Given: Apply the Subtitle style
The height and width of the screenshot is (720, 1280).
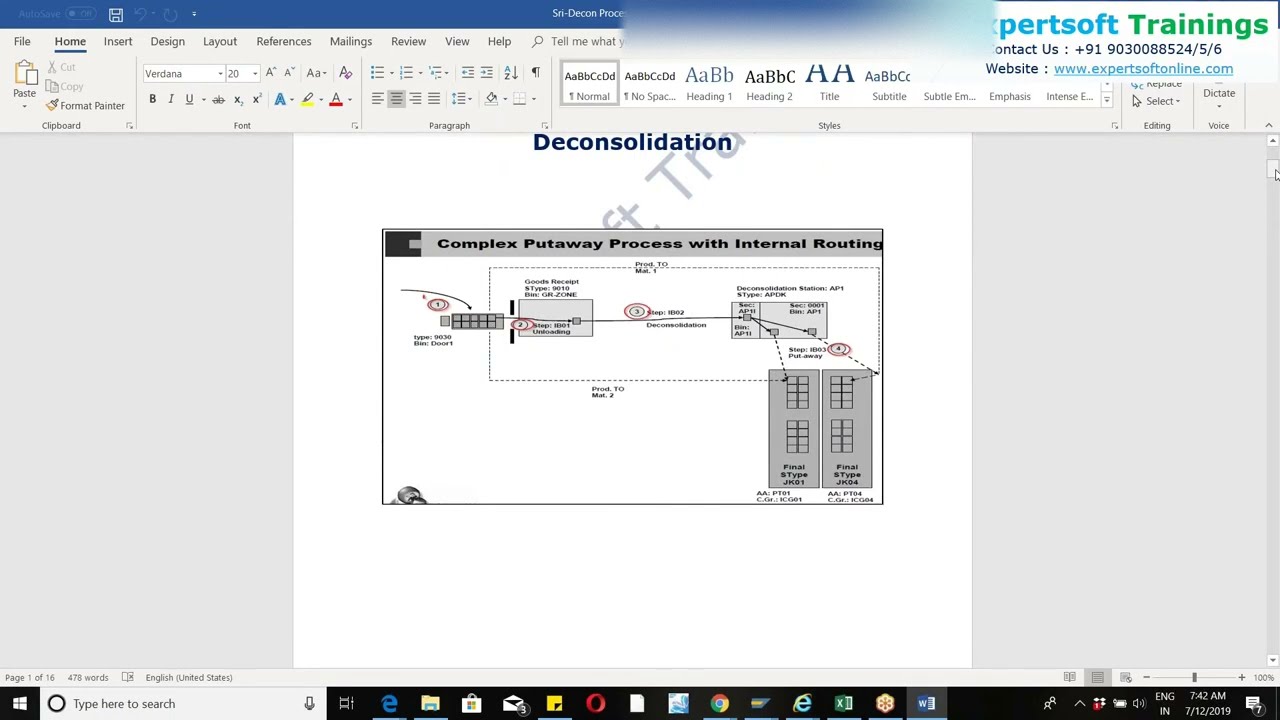Looking at the screenshot, I should (889, 84).
